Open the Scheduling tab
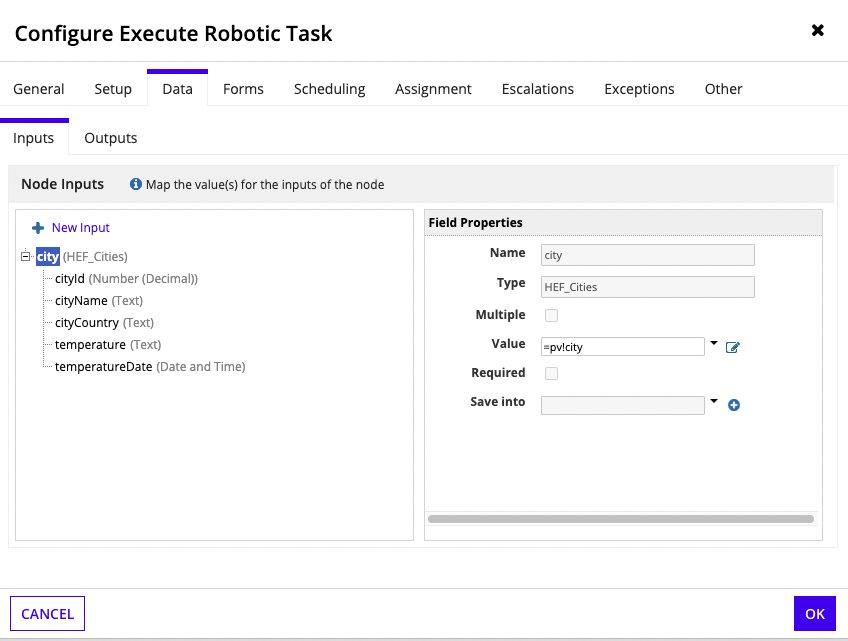 click(329, 89)
